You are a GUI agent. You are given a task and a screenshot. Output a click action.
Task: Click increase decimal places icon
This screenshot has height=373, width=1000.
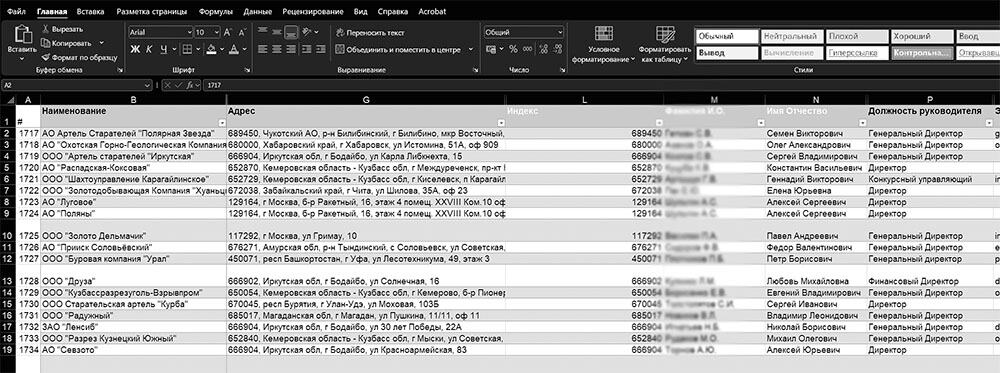pyautogui.click(x=543, y=49)
